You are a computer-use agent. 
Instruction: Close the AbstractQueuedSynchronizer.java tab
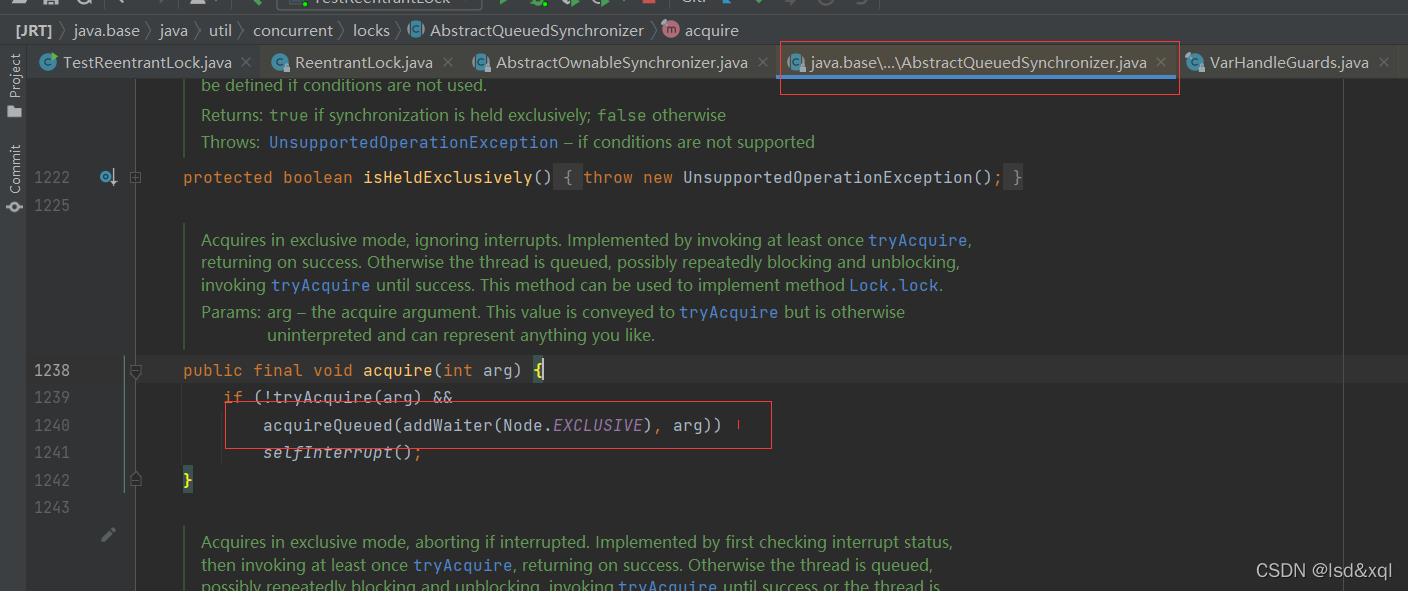[1162, 62]
